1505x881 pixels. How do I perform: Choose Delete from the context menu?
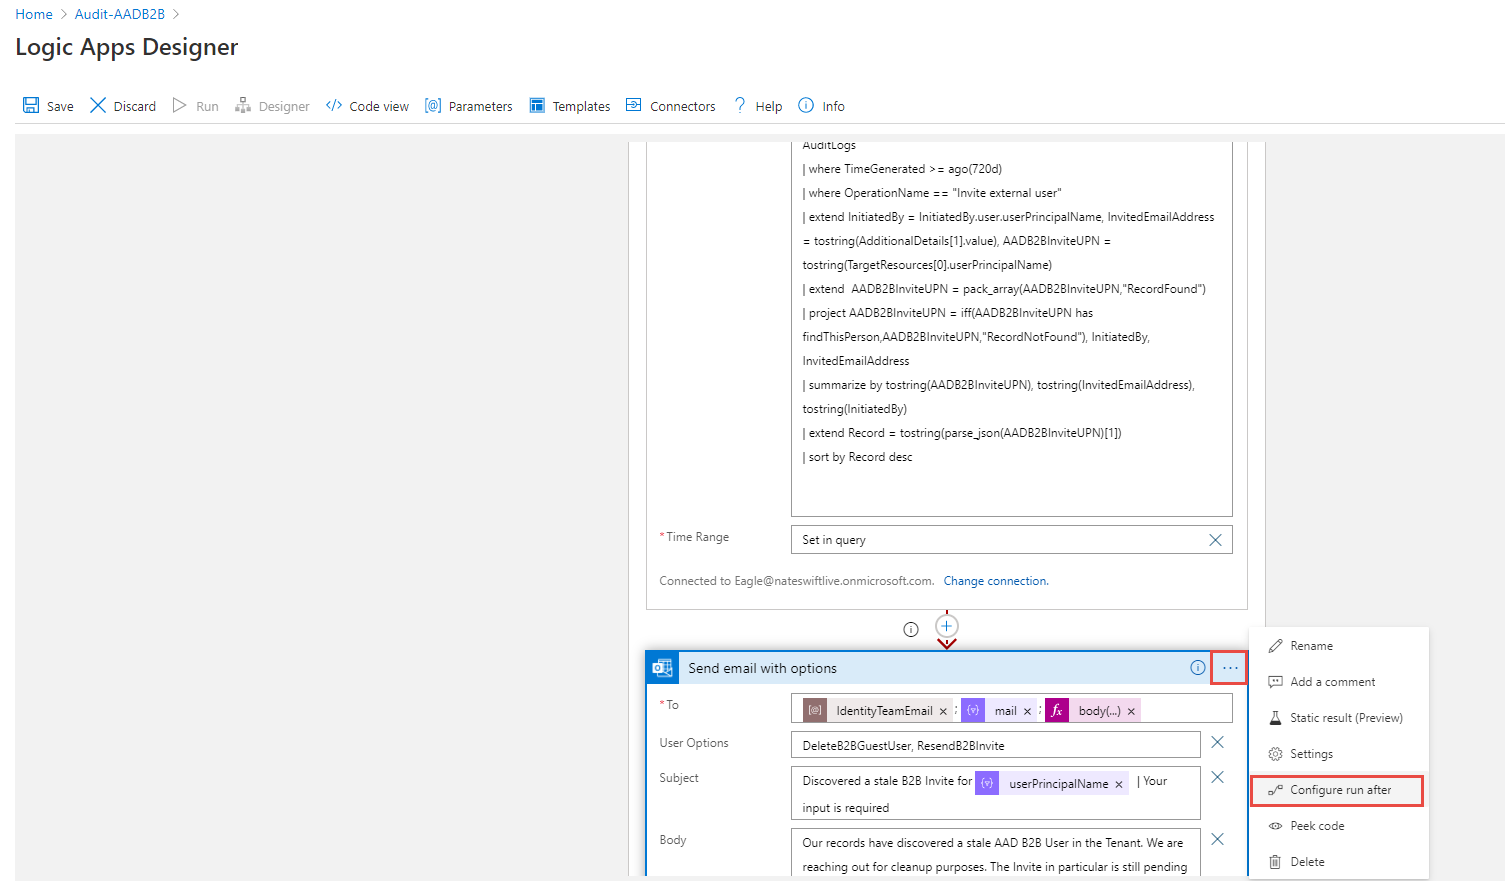[x=1339, y=862]
